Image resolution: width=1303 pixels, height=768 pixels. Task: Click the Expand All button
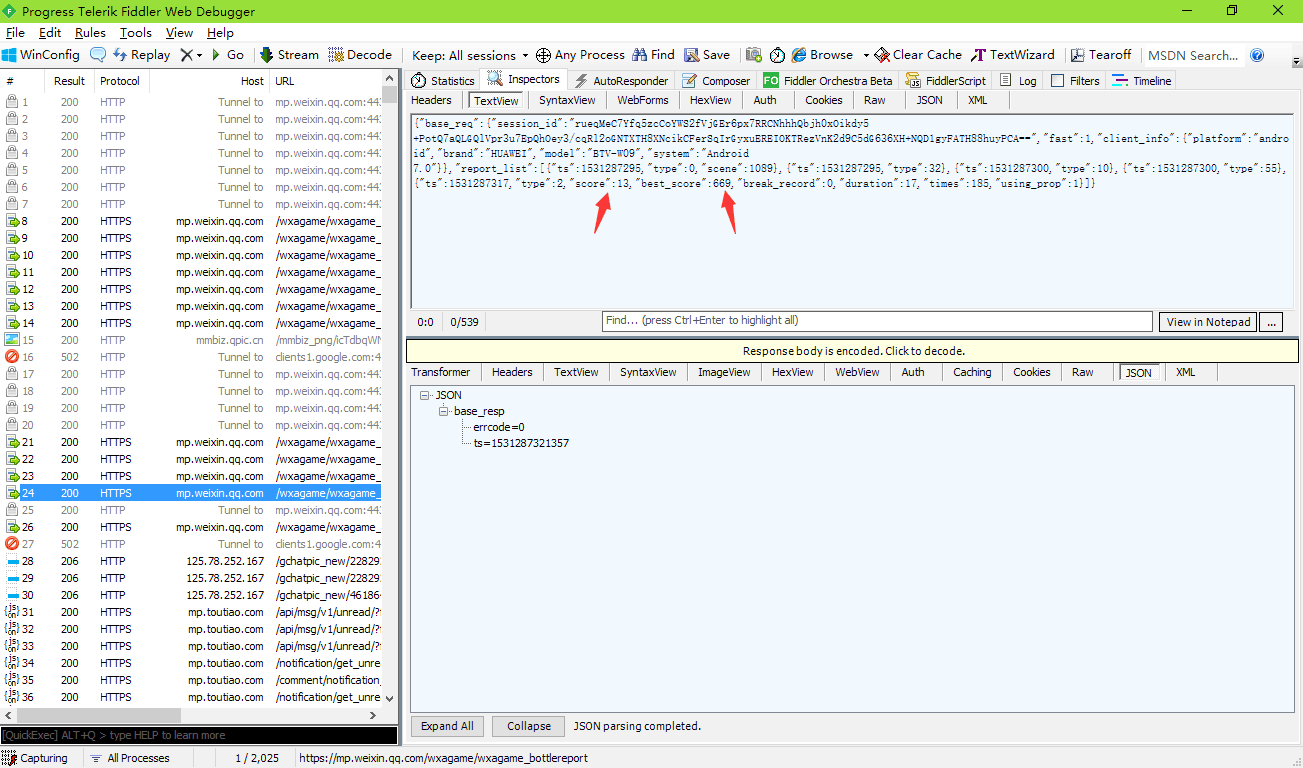(447, 726)
